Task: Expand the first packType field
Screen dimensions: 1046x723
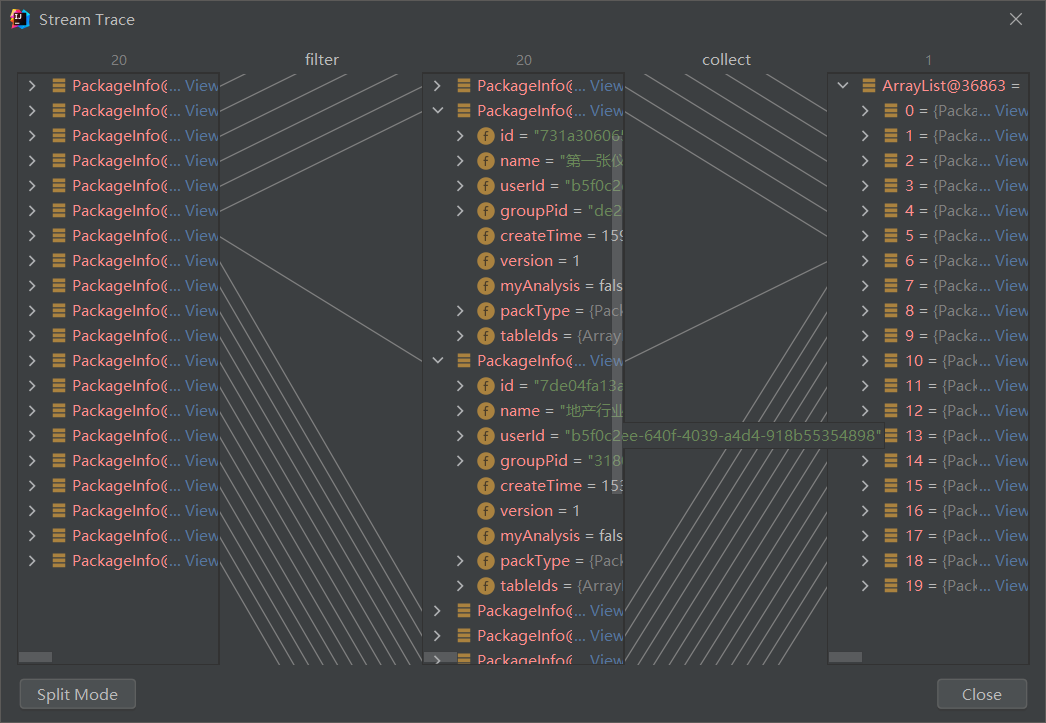Action: 460,311
